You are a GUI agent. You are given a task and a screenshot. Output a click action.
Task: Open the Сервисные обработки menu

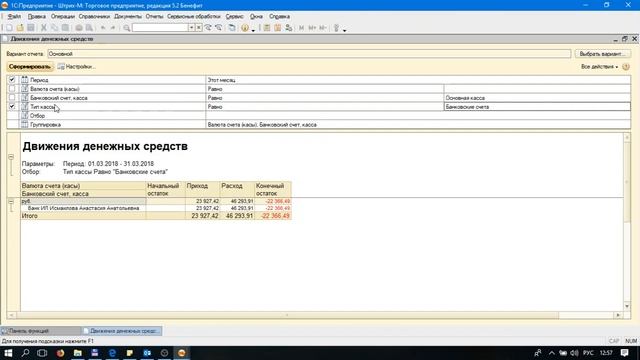click(193, 16)
